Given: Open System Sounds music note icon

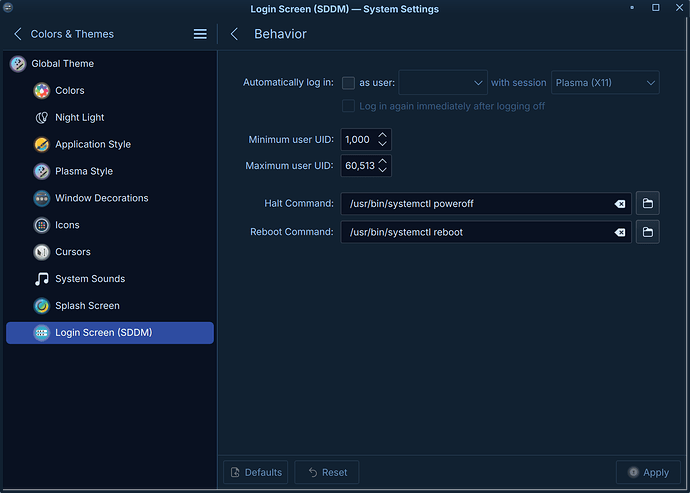Looking at the screenshot, I should (x=41, y=279).
